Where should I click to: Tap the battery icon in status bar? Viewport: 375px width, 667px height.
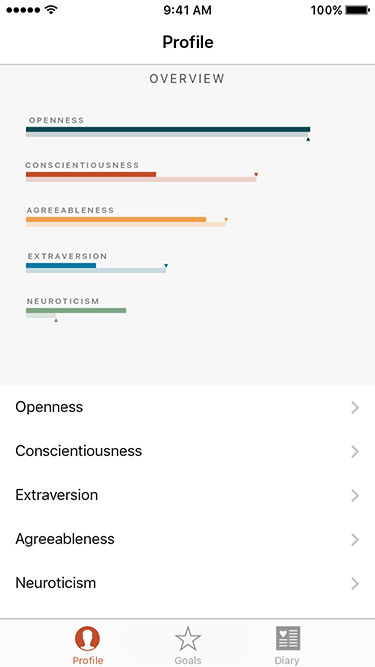(x=357, y=10)
